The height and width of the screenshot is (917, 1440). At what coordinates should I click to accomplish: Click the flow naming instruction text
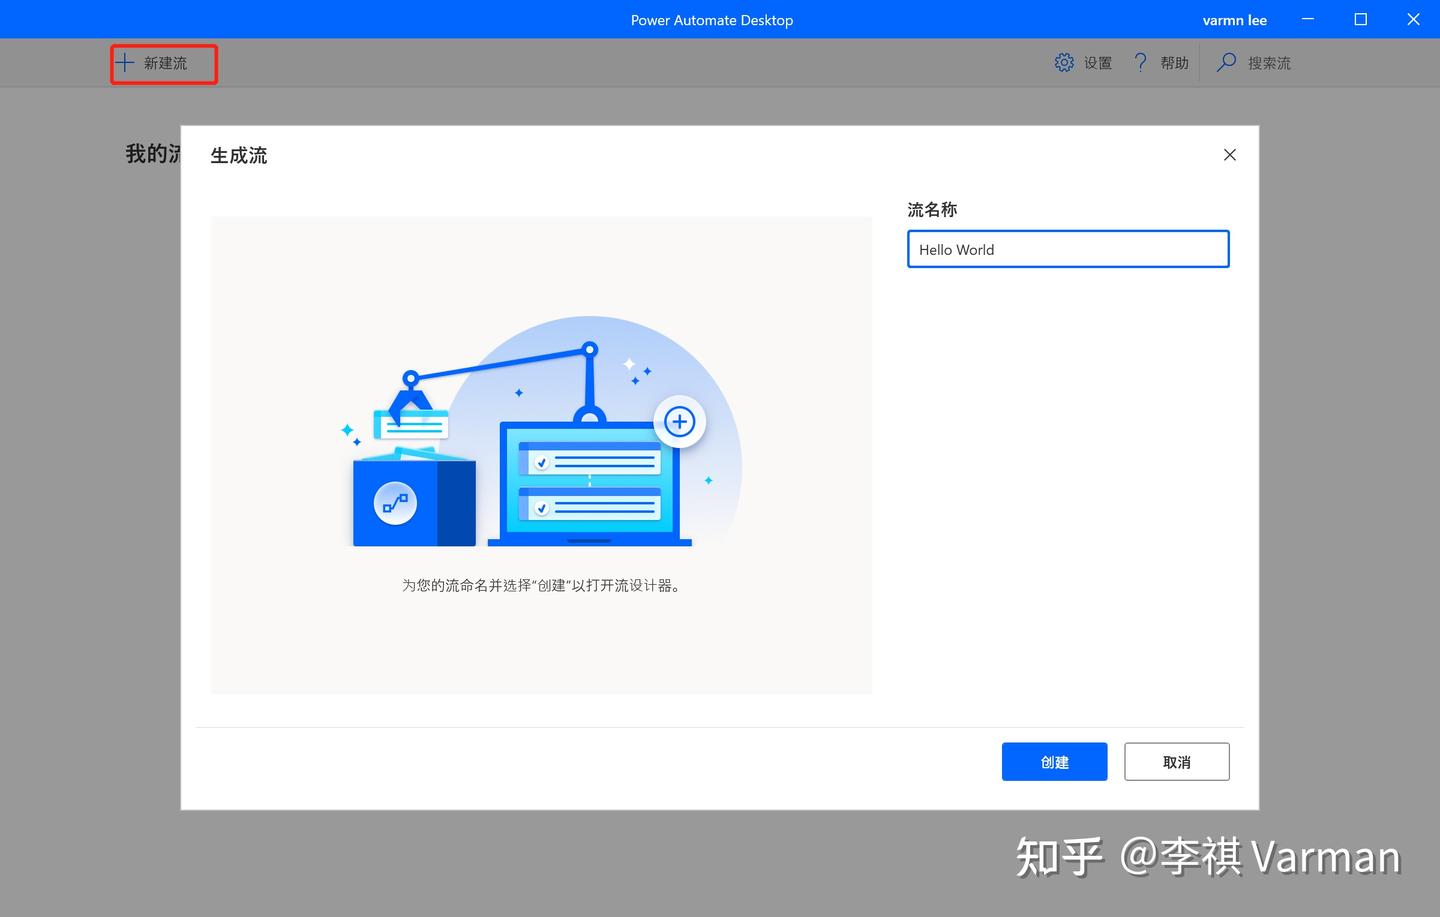coord(541,585)
